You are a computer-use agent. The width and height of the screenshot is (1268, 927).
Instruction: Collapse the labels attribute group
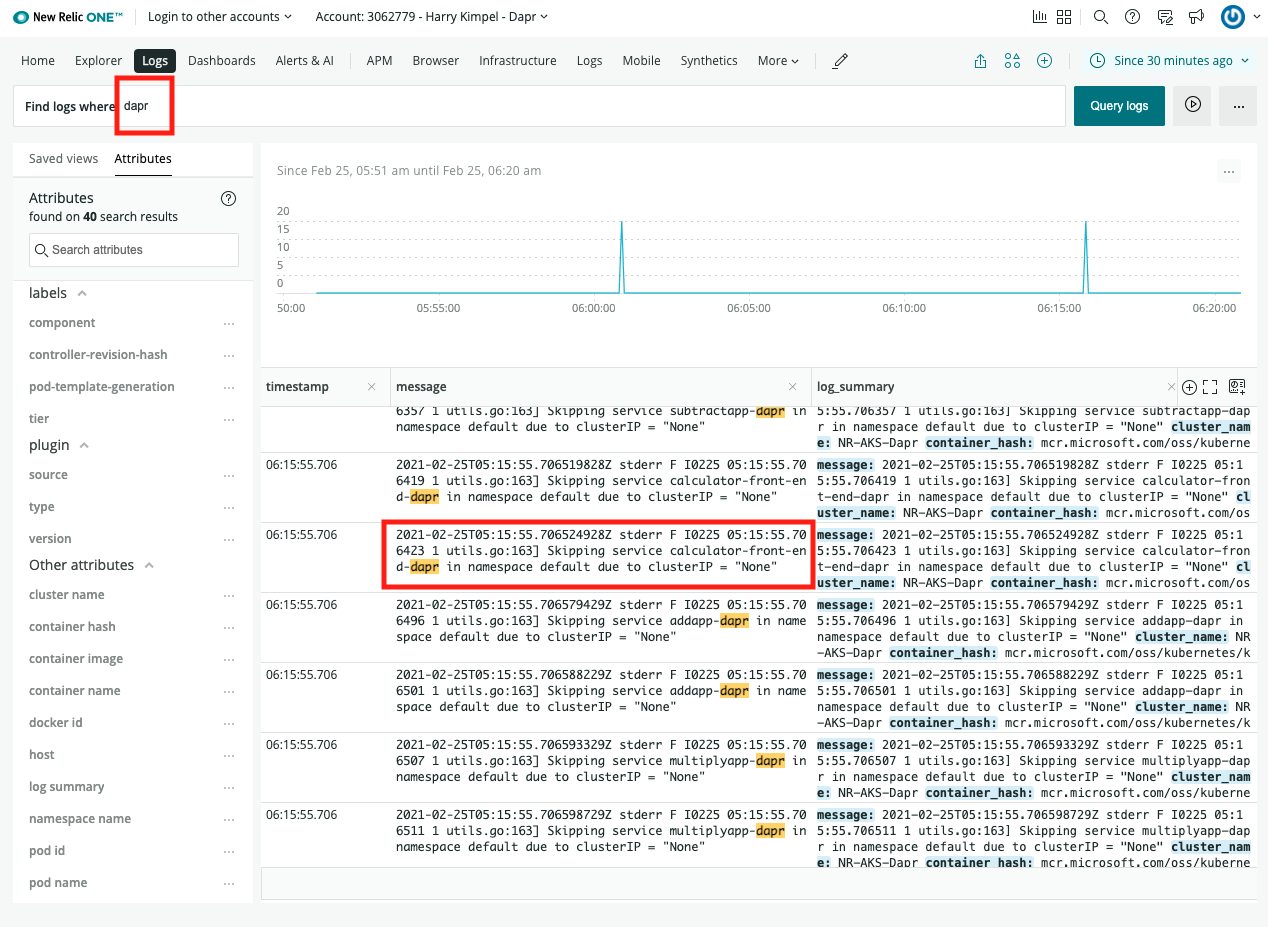point(82,294)
